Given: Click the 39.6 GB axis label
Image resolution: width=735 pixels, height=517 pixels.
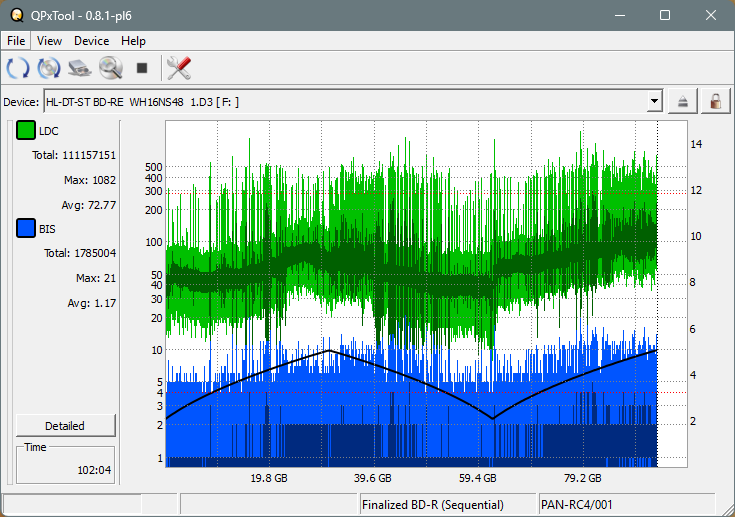Looking at the screenshot, I should [373, 478].
